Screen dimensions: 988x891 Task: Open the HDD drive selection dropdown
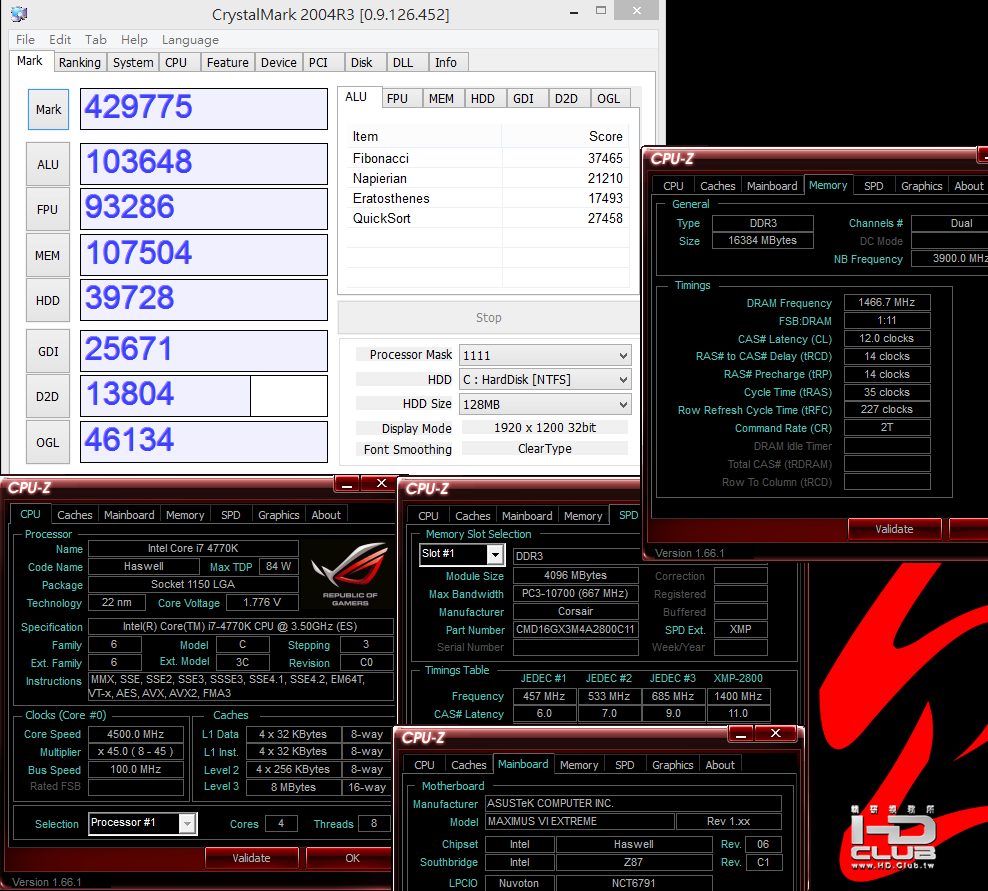(x=545, y=380)
